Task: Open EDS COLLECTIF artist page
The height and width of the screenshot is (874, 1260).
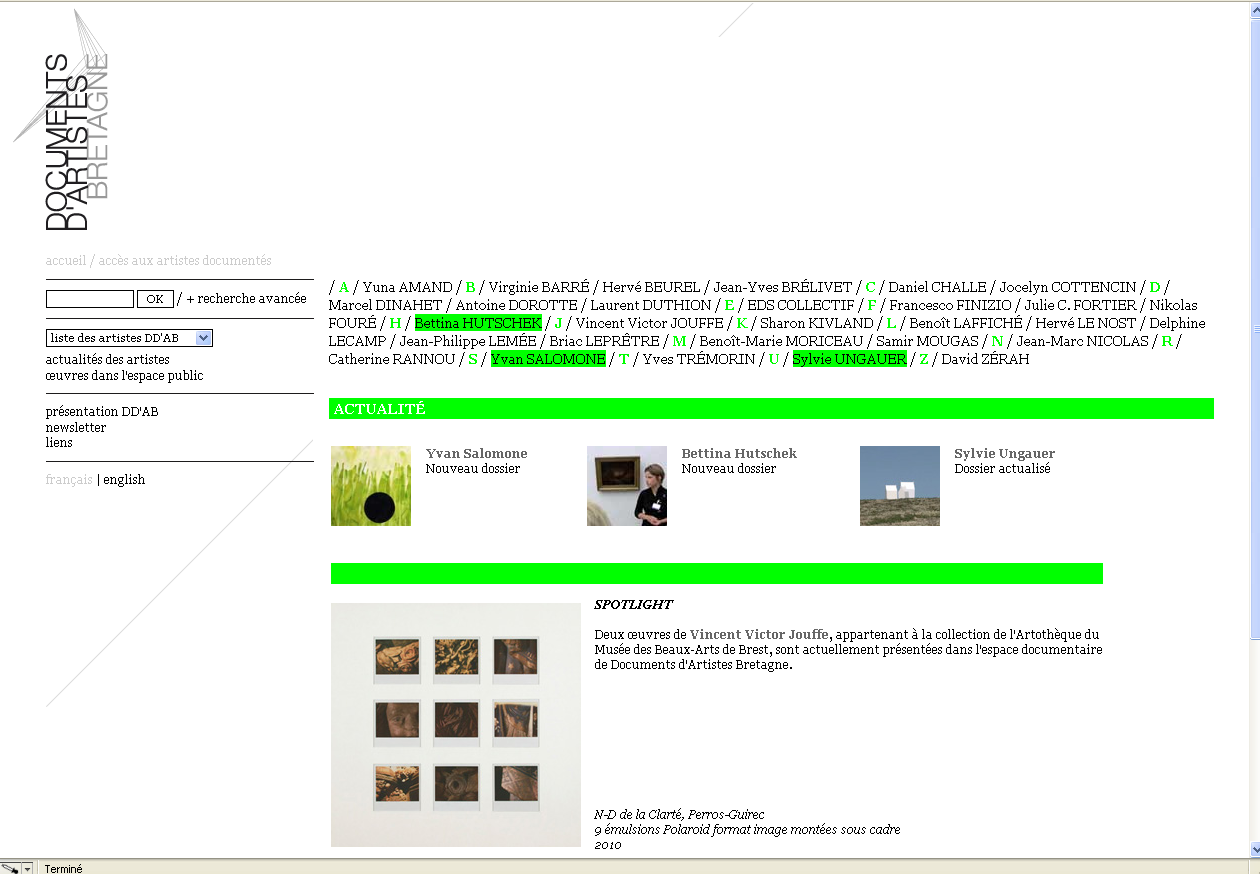Action: [801, 305]
